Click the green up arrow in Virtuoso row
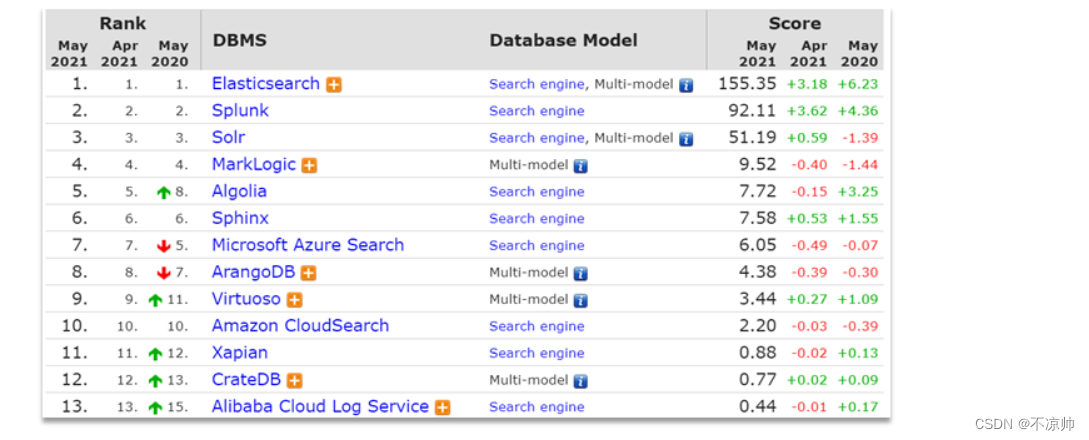Image resolution: width=1089 pixels, height=440 pixels. 156,301
